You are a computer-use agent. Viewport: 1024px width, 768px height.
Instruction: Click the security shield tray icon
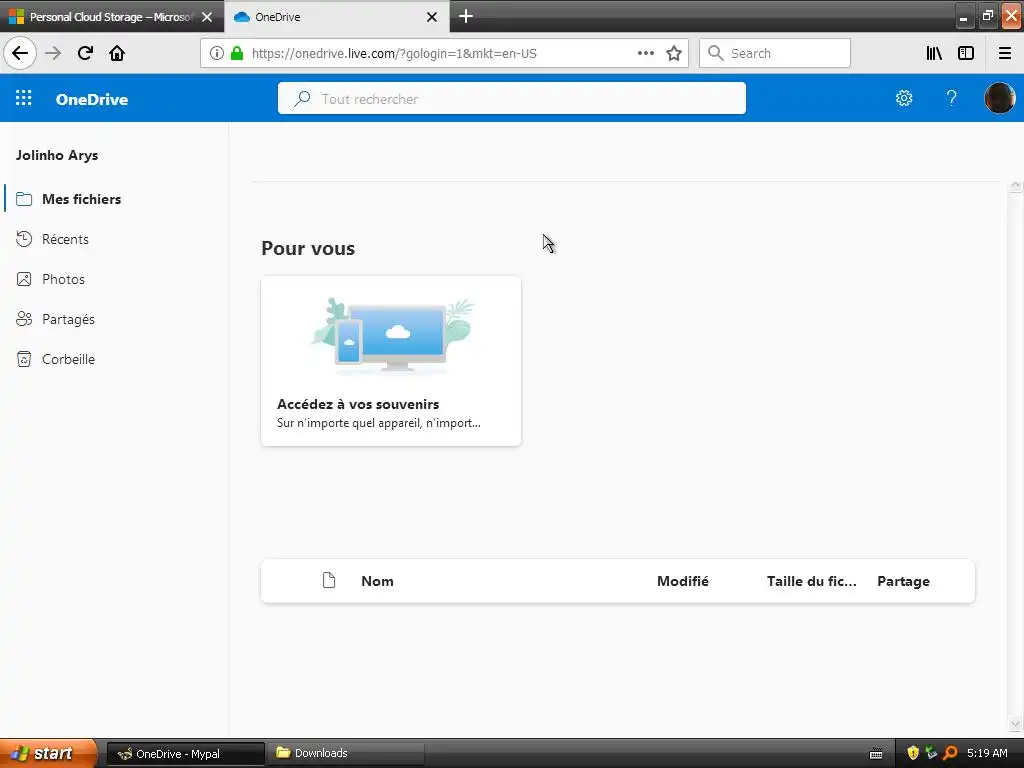913,753
